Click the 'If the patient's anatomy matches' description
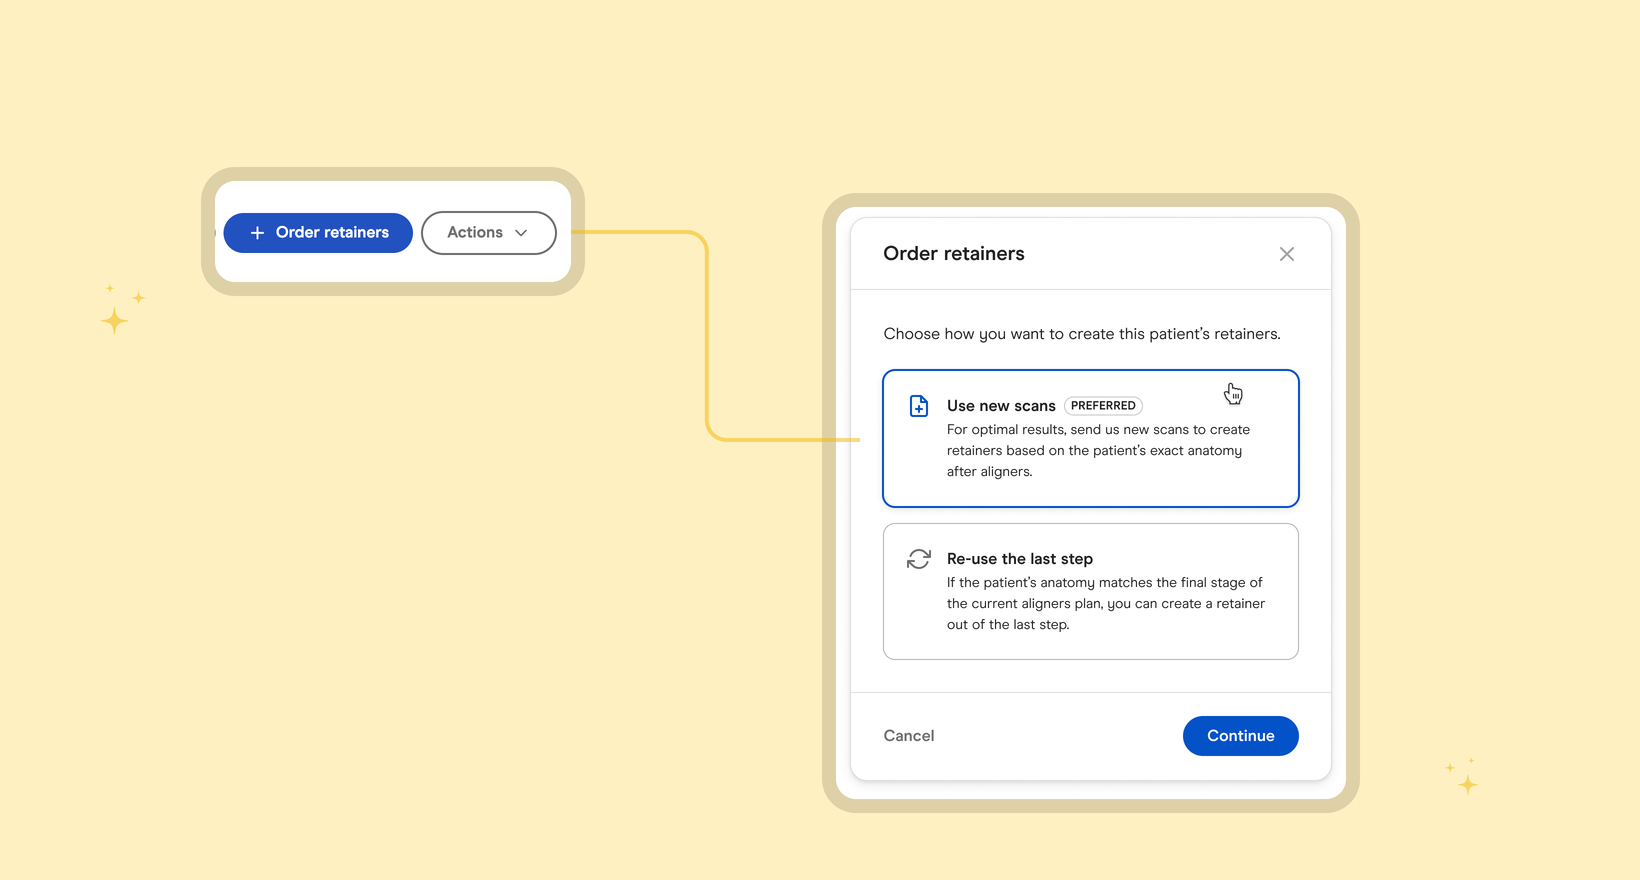Image resolution: width=1640 pixels, height=880 pixels. click(x=1106, y=604)
